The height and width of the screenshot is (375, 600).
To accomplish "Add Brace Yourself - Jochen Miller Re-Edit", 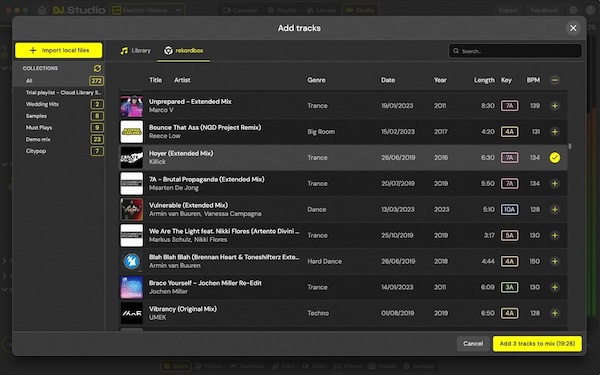I will (x=554, y=287).
